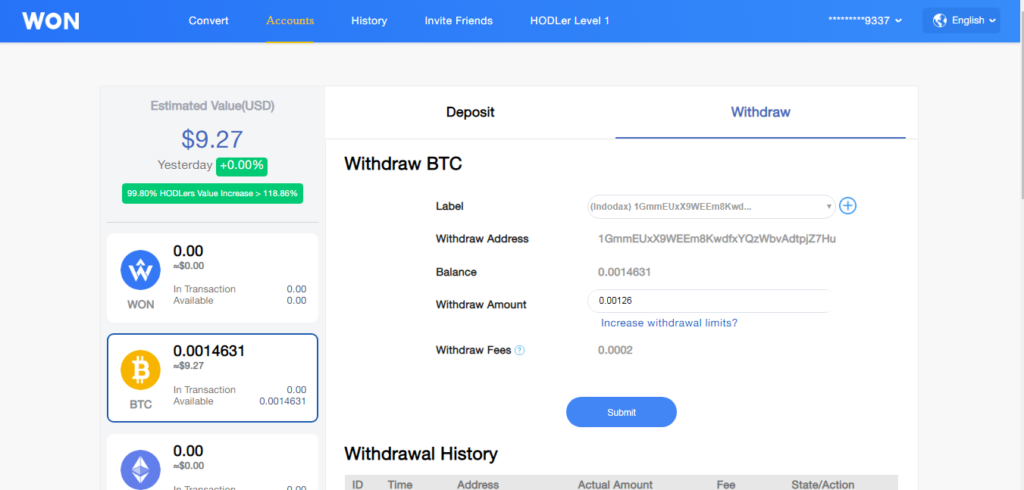Click the Withdraw BTC heading
The width and height of the screenshot is (1024, 490).
(403, 163)
